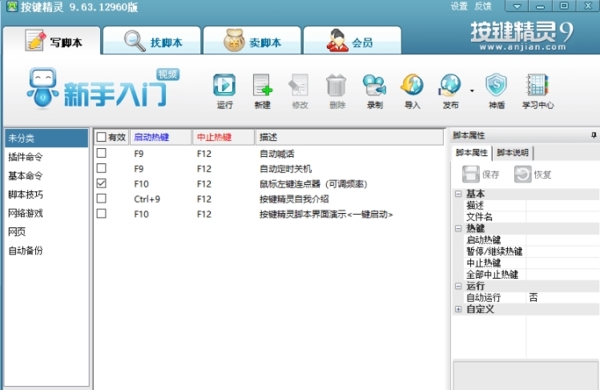Check the box for 按键精灵脚本界面演示 script
The width and height of the screenshot is (600, 390).
[x=101, y=214]
